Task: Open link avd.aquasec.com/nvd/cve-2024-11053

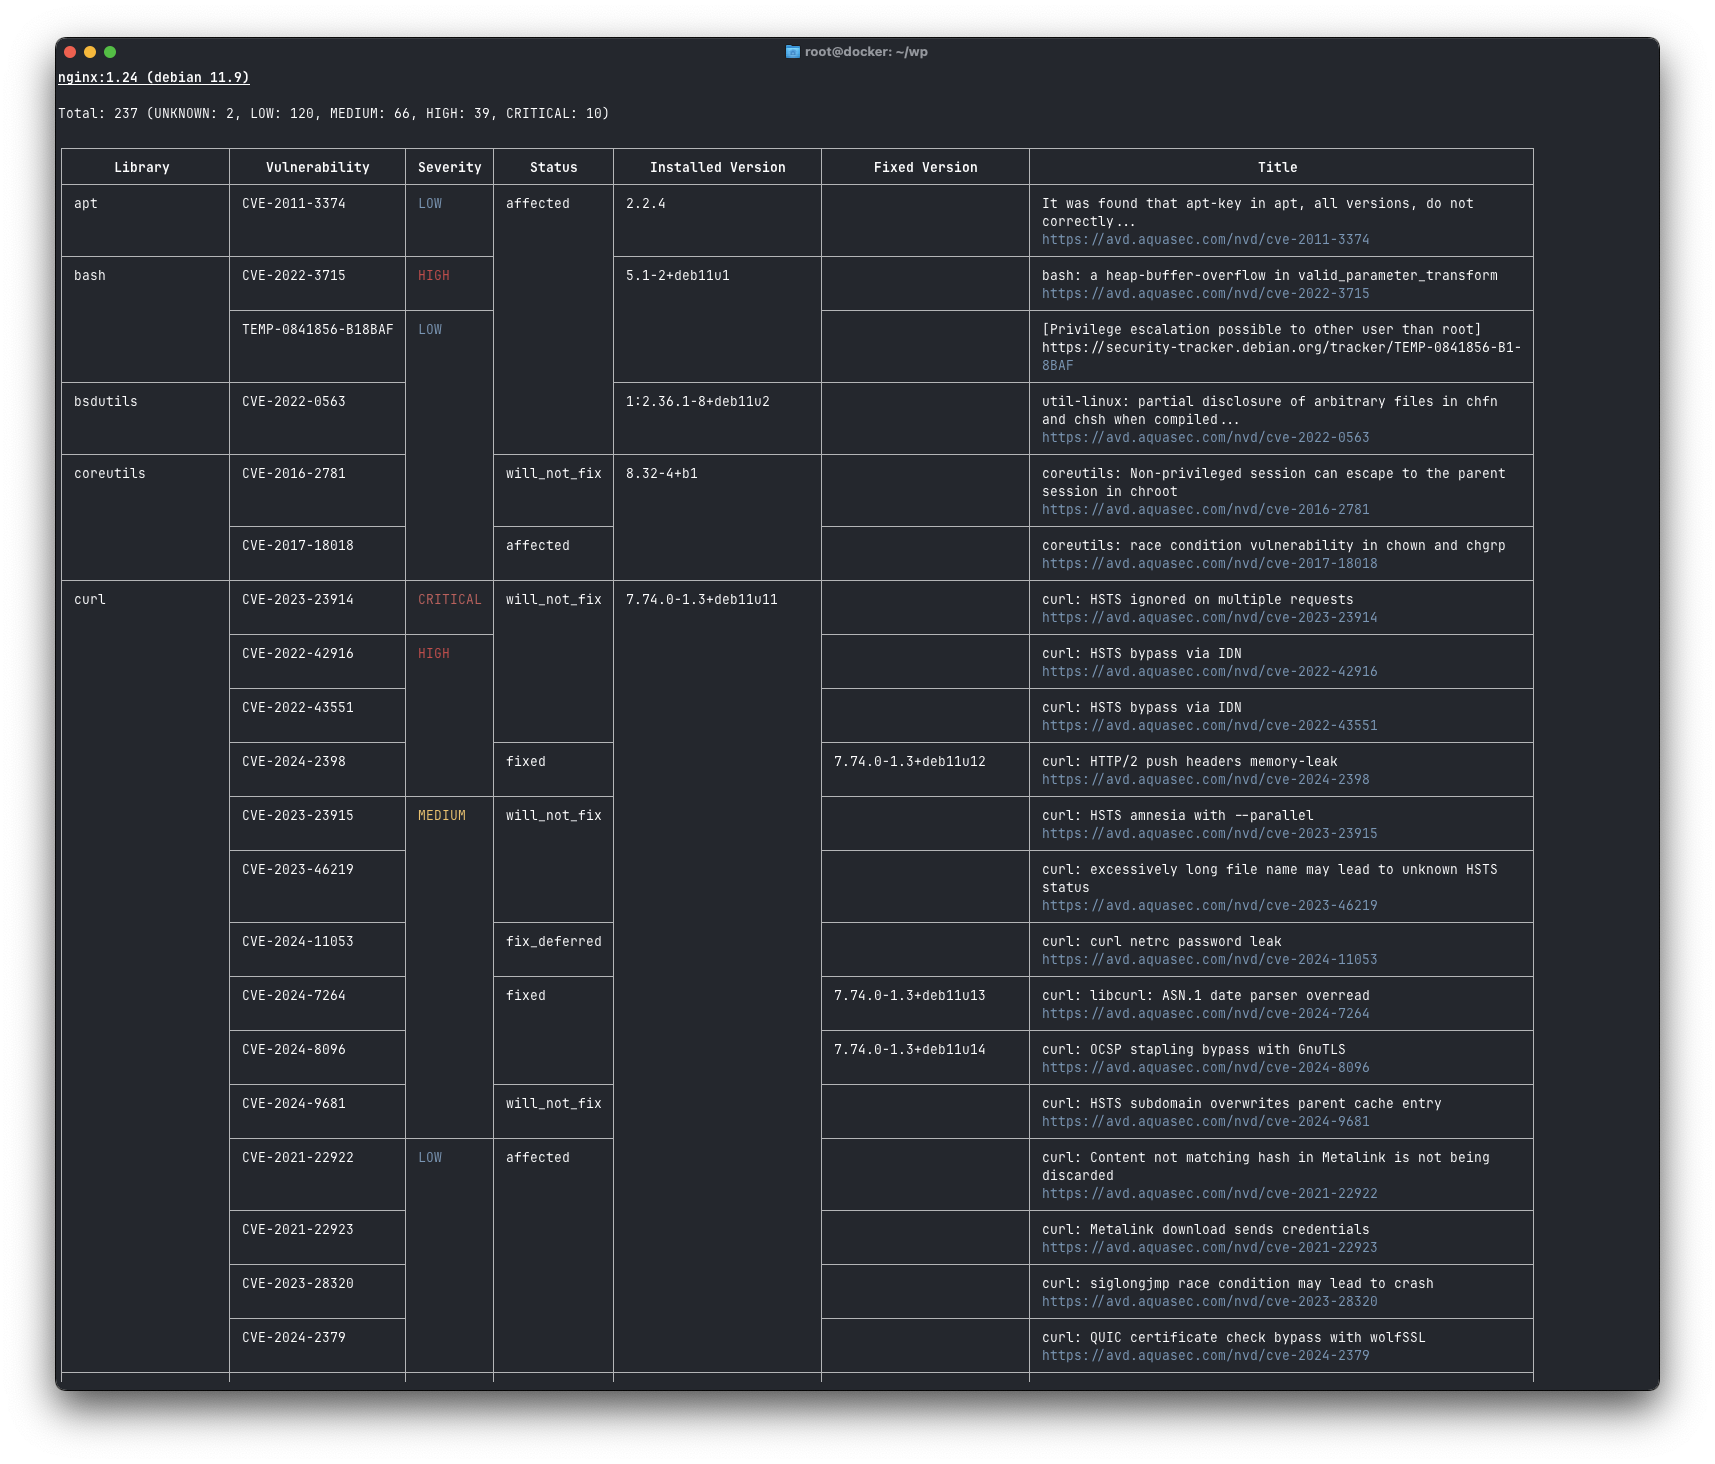Action: (x=1210, y=960)
